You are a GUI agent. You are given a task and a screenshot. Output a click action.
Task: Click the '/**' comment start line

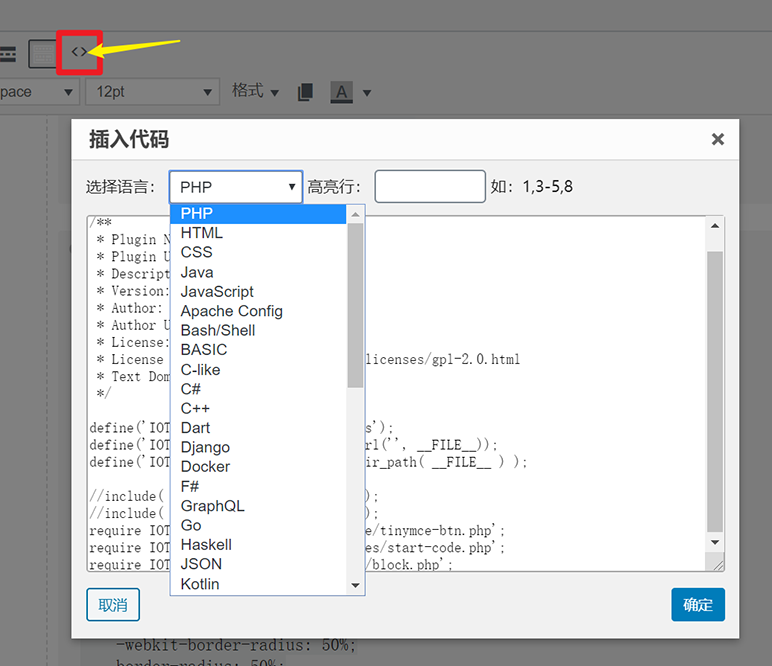tap(101, 222)
